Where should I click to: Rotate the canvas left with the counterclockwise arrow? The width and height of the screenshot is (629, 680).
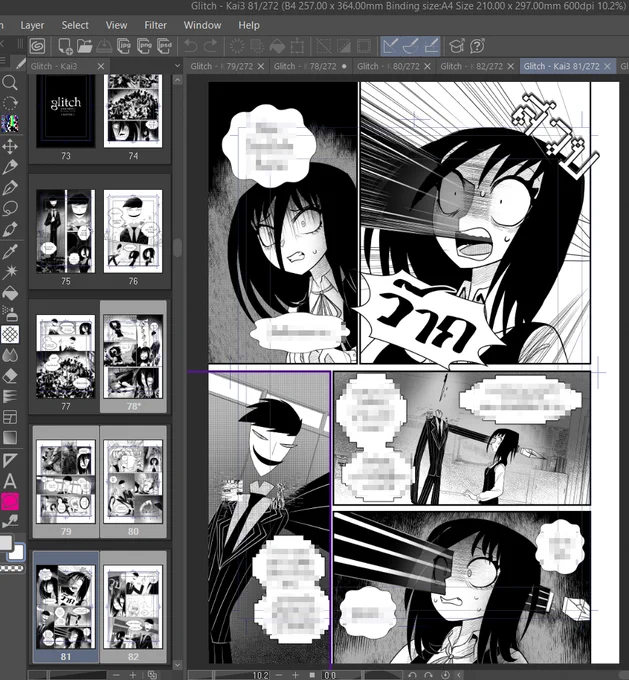point(412,675)
